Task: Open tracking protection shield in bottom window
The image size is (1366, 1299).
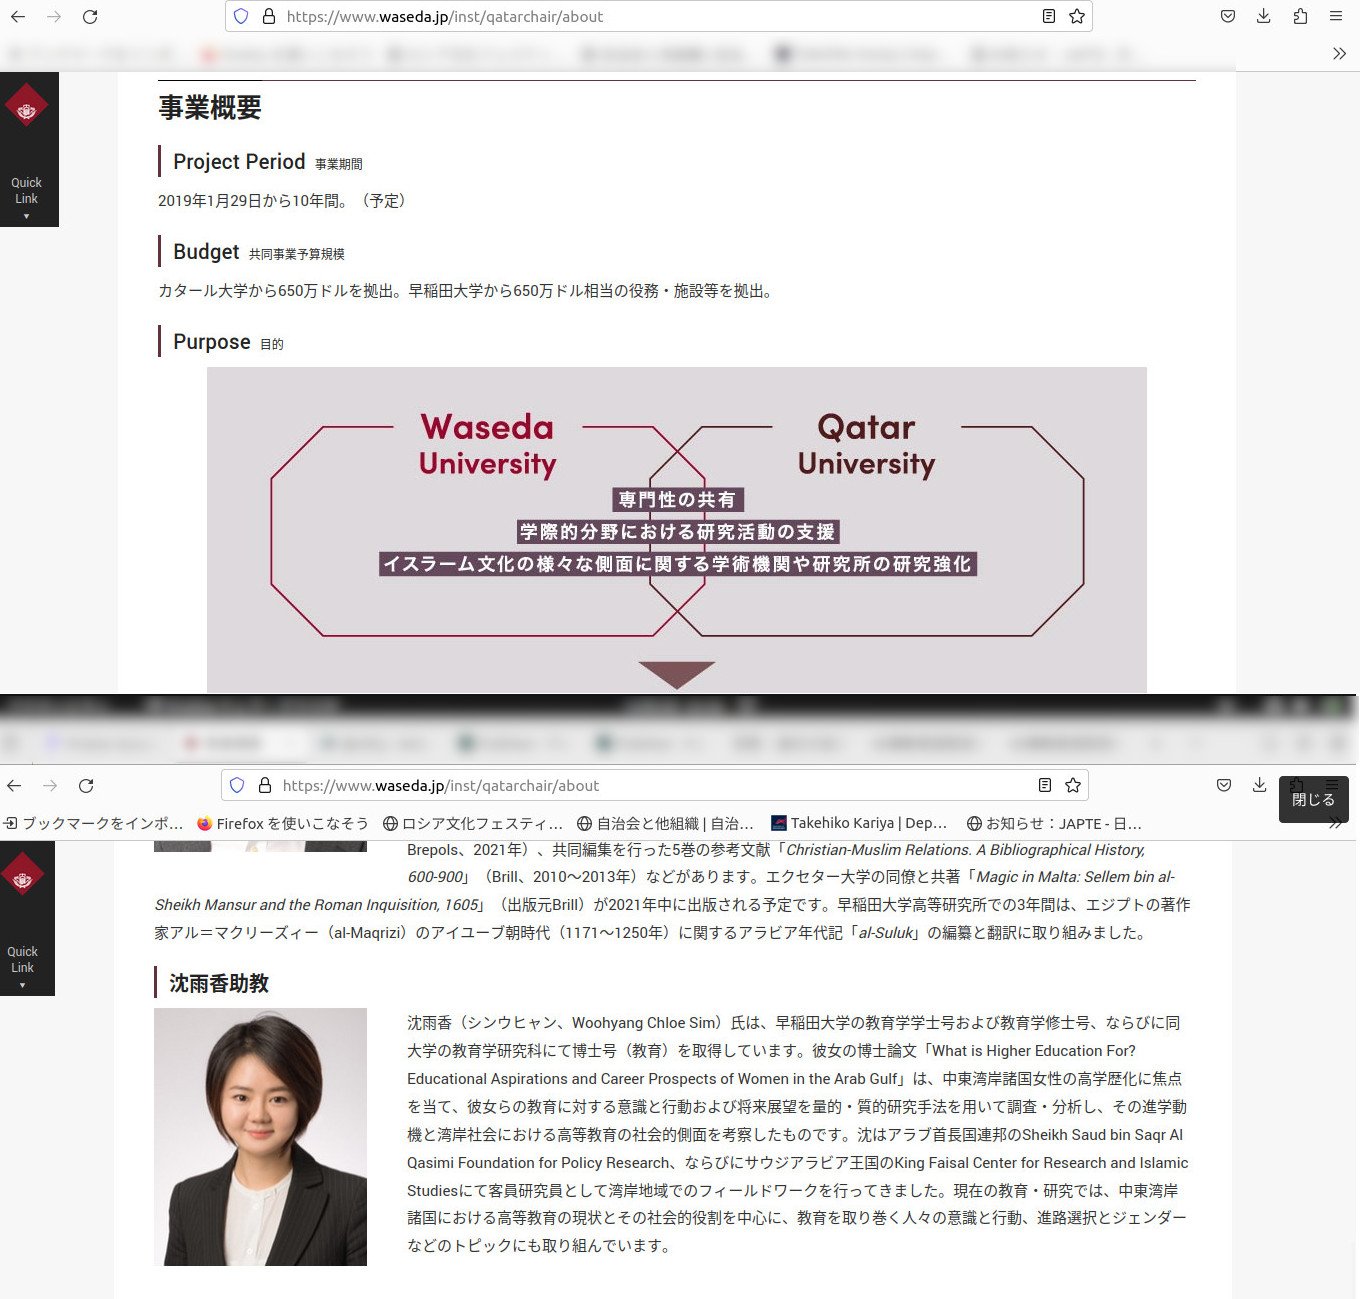Action: [x=237, y=785]
